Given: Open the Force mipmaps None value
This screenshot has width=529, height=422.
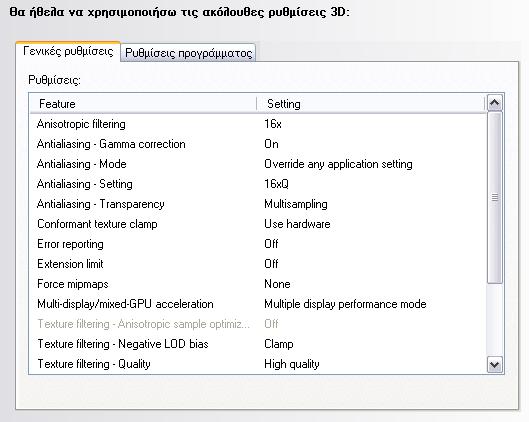Looking at the screenshot, I should pyautogui.click(x=277, y=284).
